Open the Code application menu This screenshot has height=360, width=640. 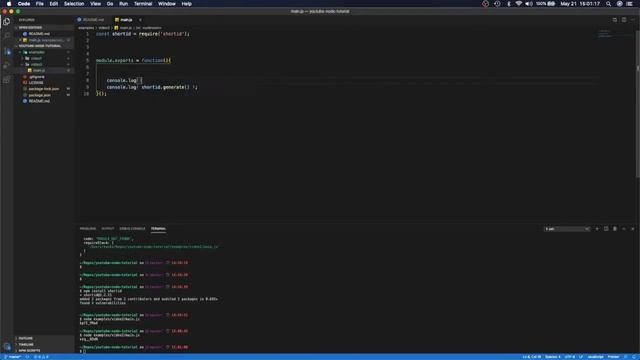click(x=24, y=4)
